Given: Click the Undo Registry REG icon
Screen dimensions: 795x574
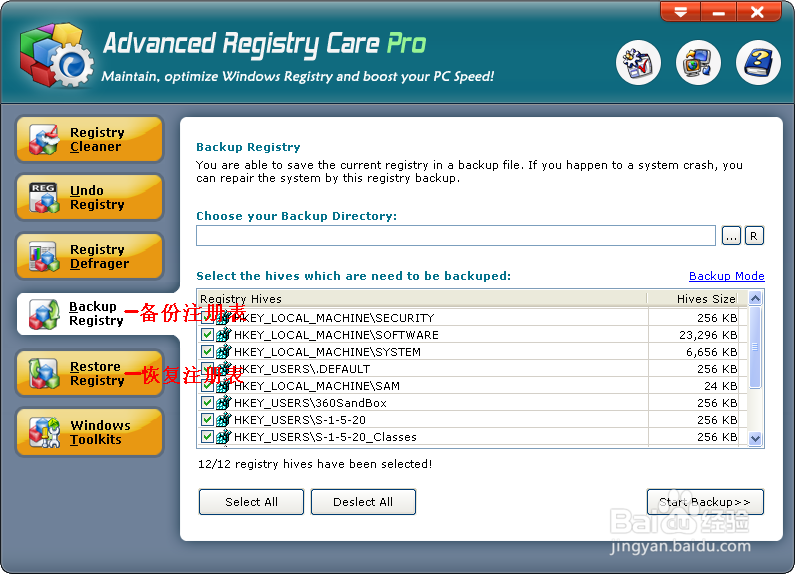Looking at the screenshot, I should (44, 198).
